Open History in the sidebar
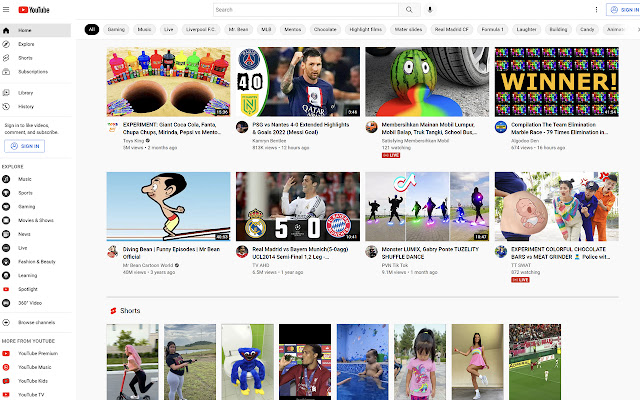 (36, 107)
